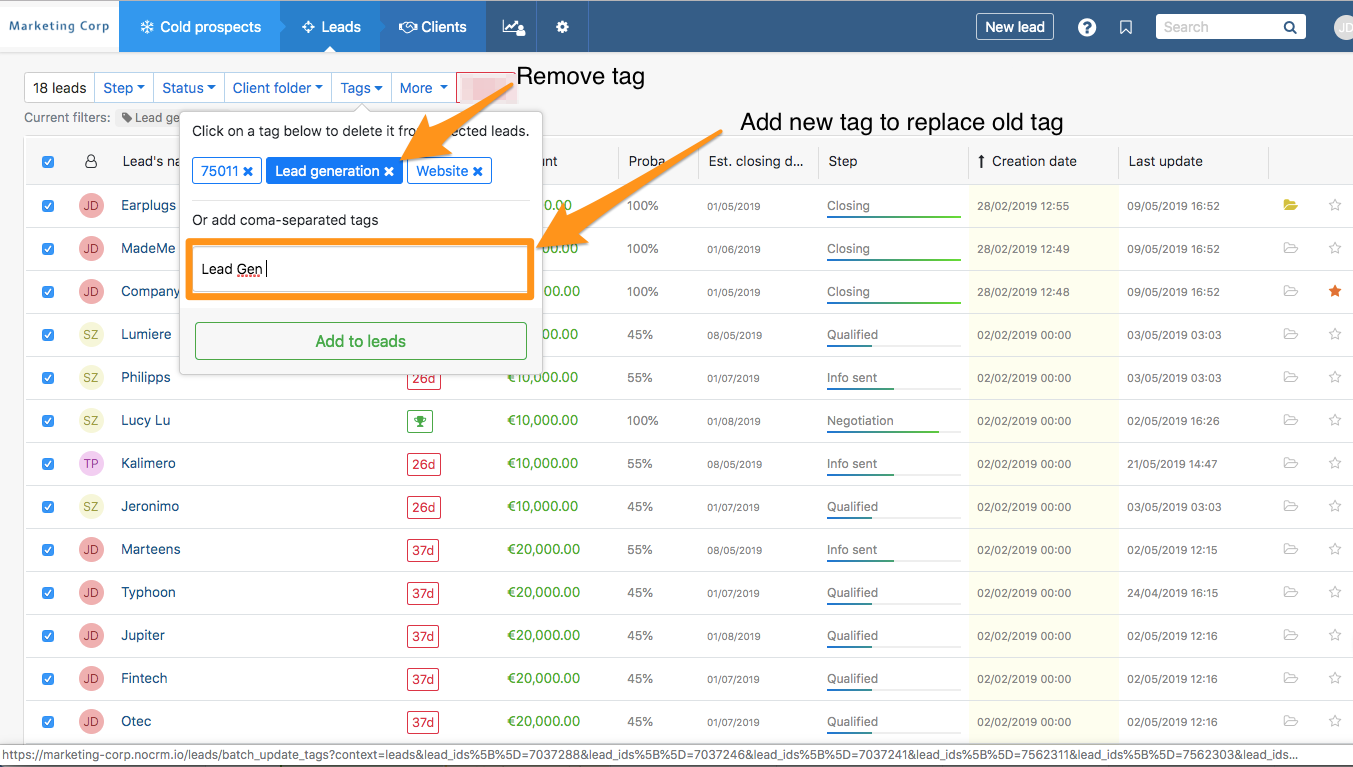Open the Cold prospects section
Screen dimensions: 1353x767
point(199,27)
